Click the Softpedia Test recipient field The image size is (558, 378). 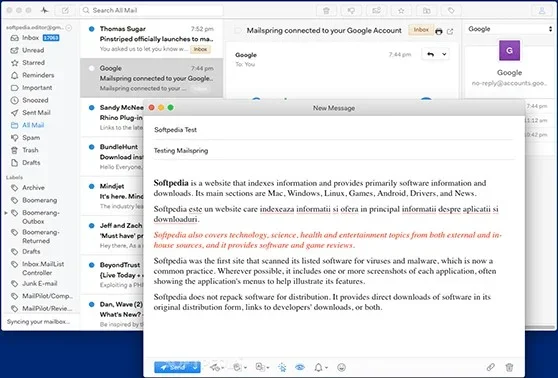click(334, 130)
